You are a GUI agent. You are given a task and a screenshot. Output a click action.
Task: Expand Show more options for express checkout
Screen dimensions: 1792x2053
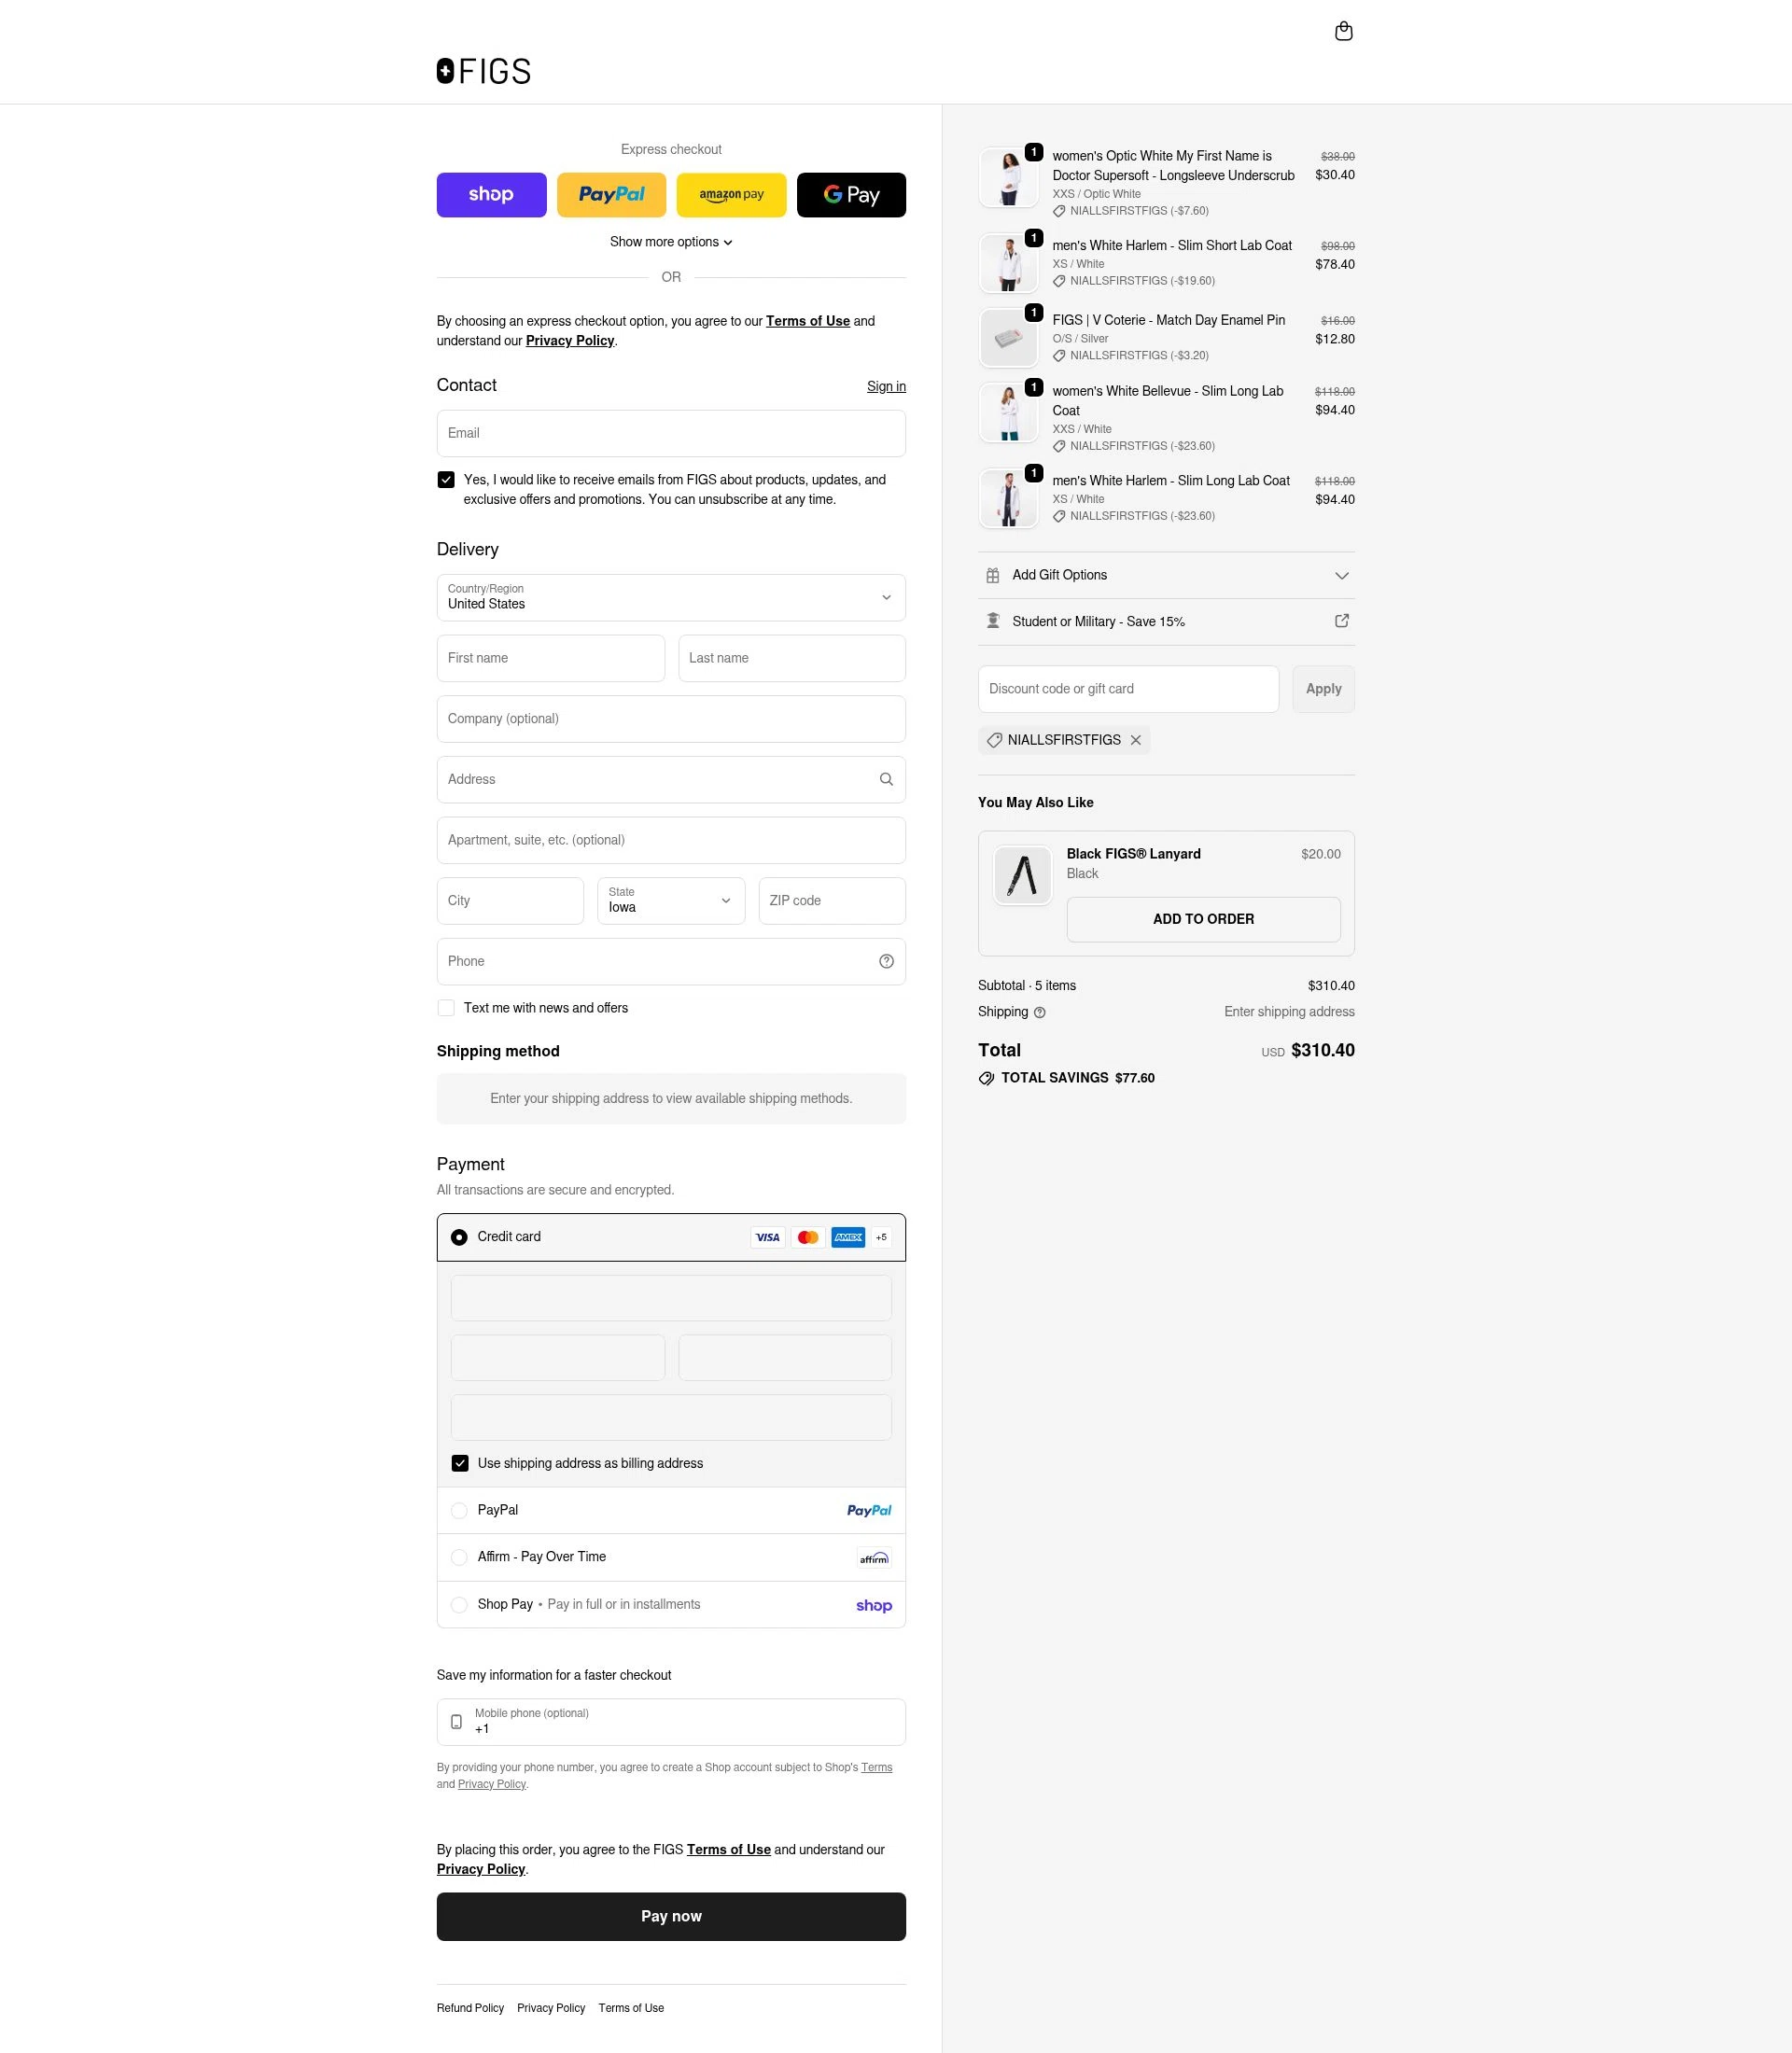coord(671,242)
